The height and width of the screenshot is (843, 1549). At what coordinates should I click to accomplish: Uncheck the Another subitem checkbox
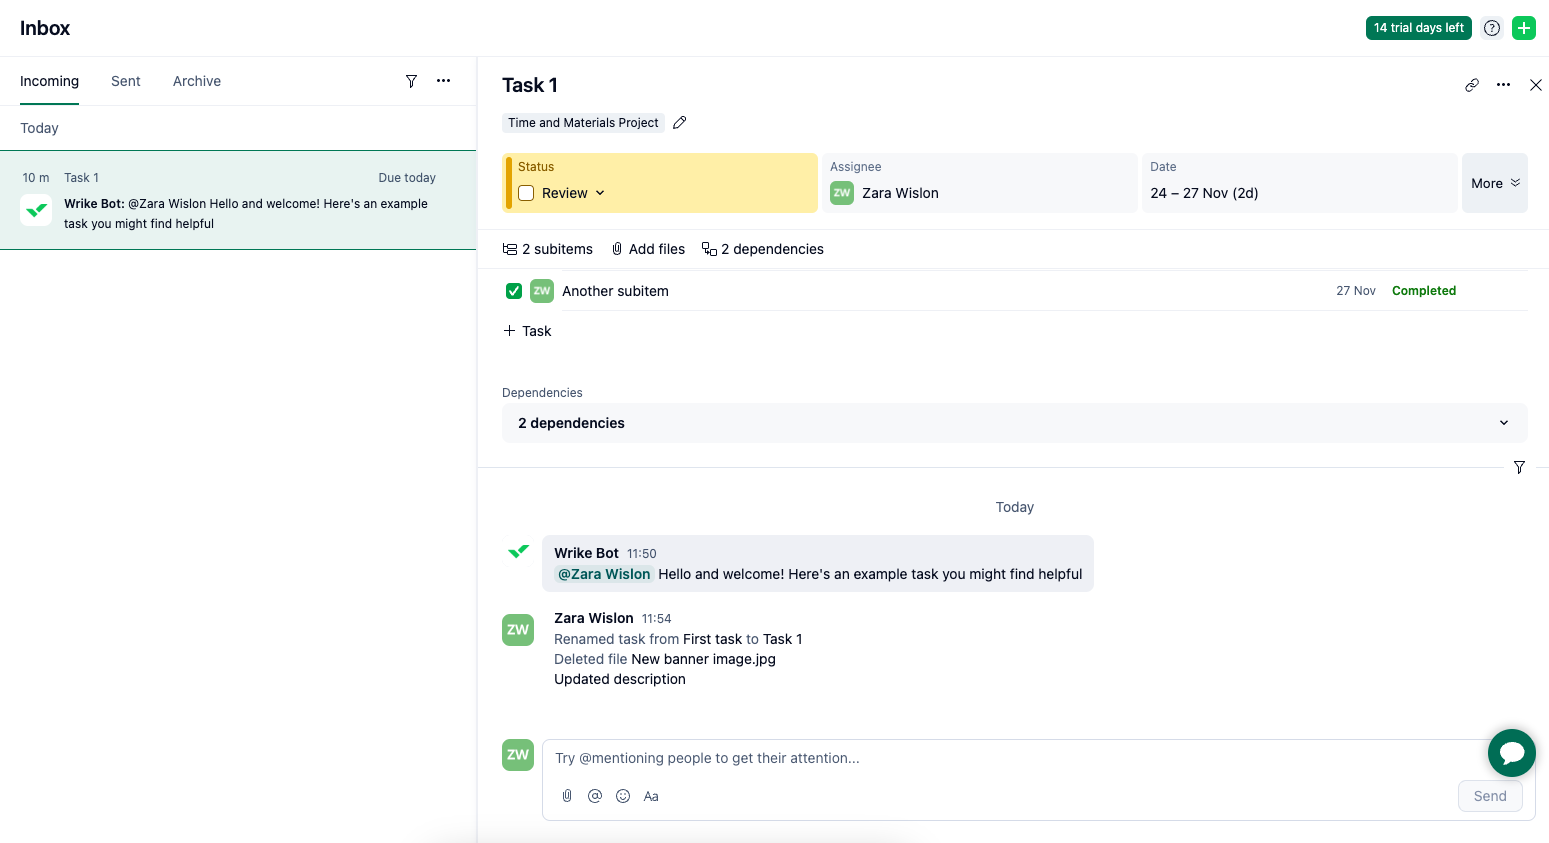514,291
